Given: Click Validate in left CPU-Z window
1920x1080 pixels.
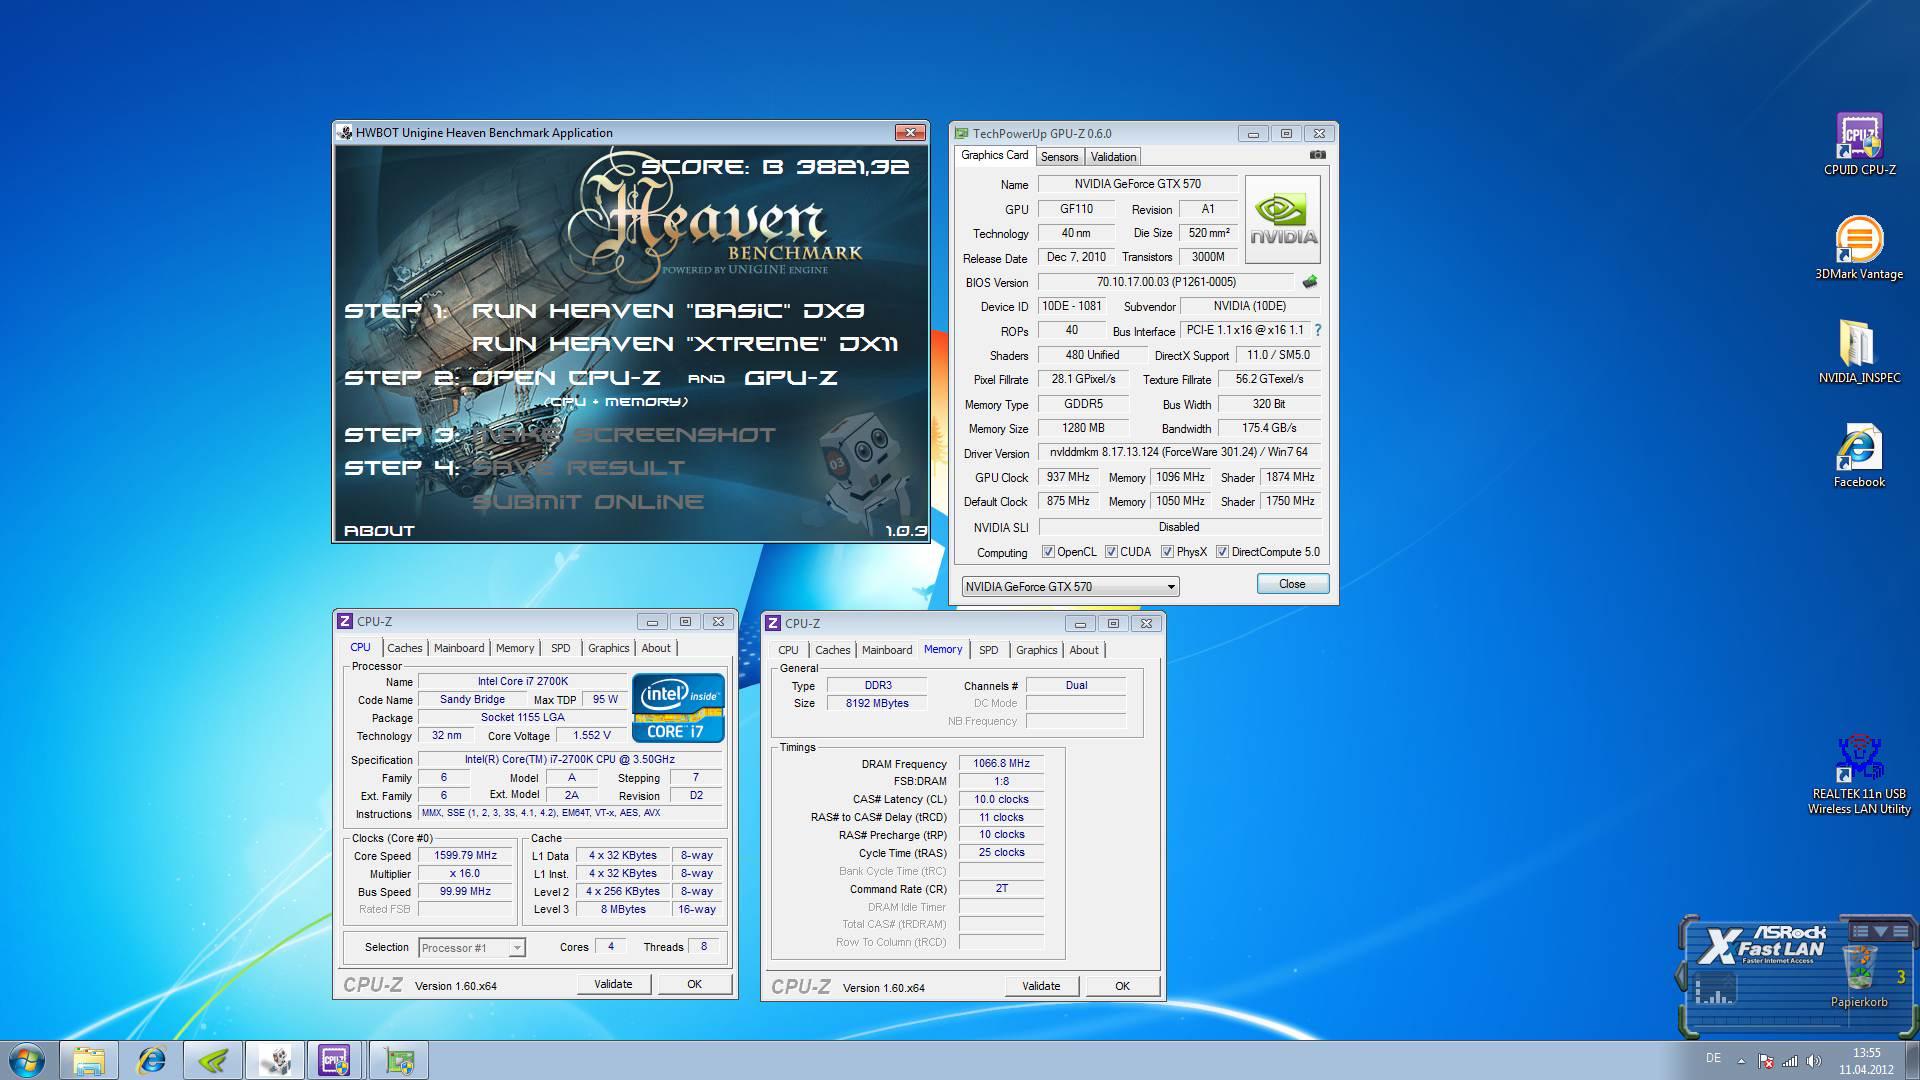Looking at the screenshot, I should tap(613, 984).
